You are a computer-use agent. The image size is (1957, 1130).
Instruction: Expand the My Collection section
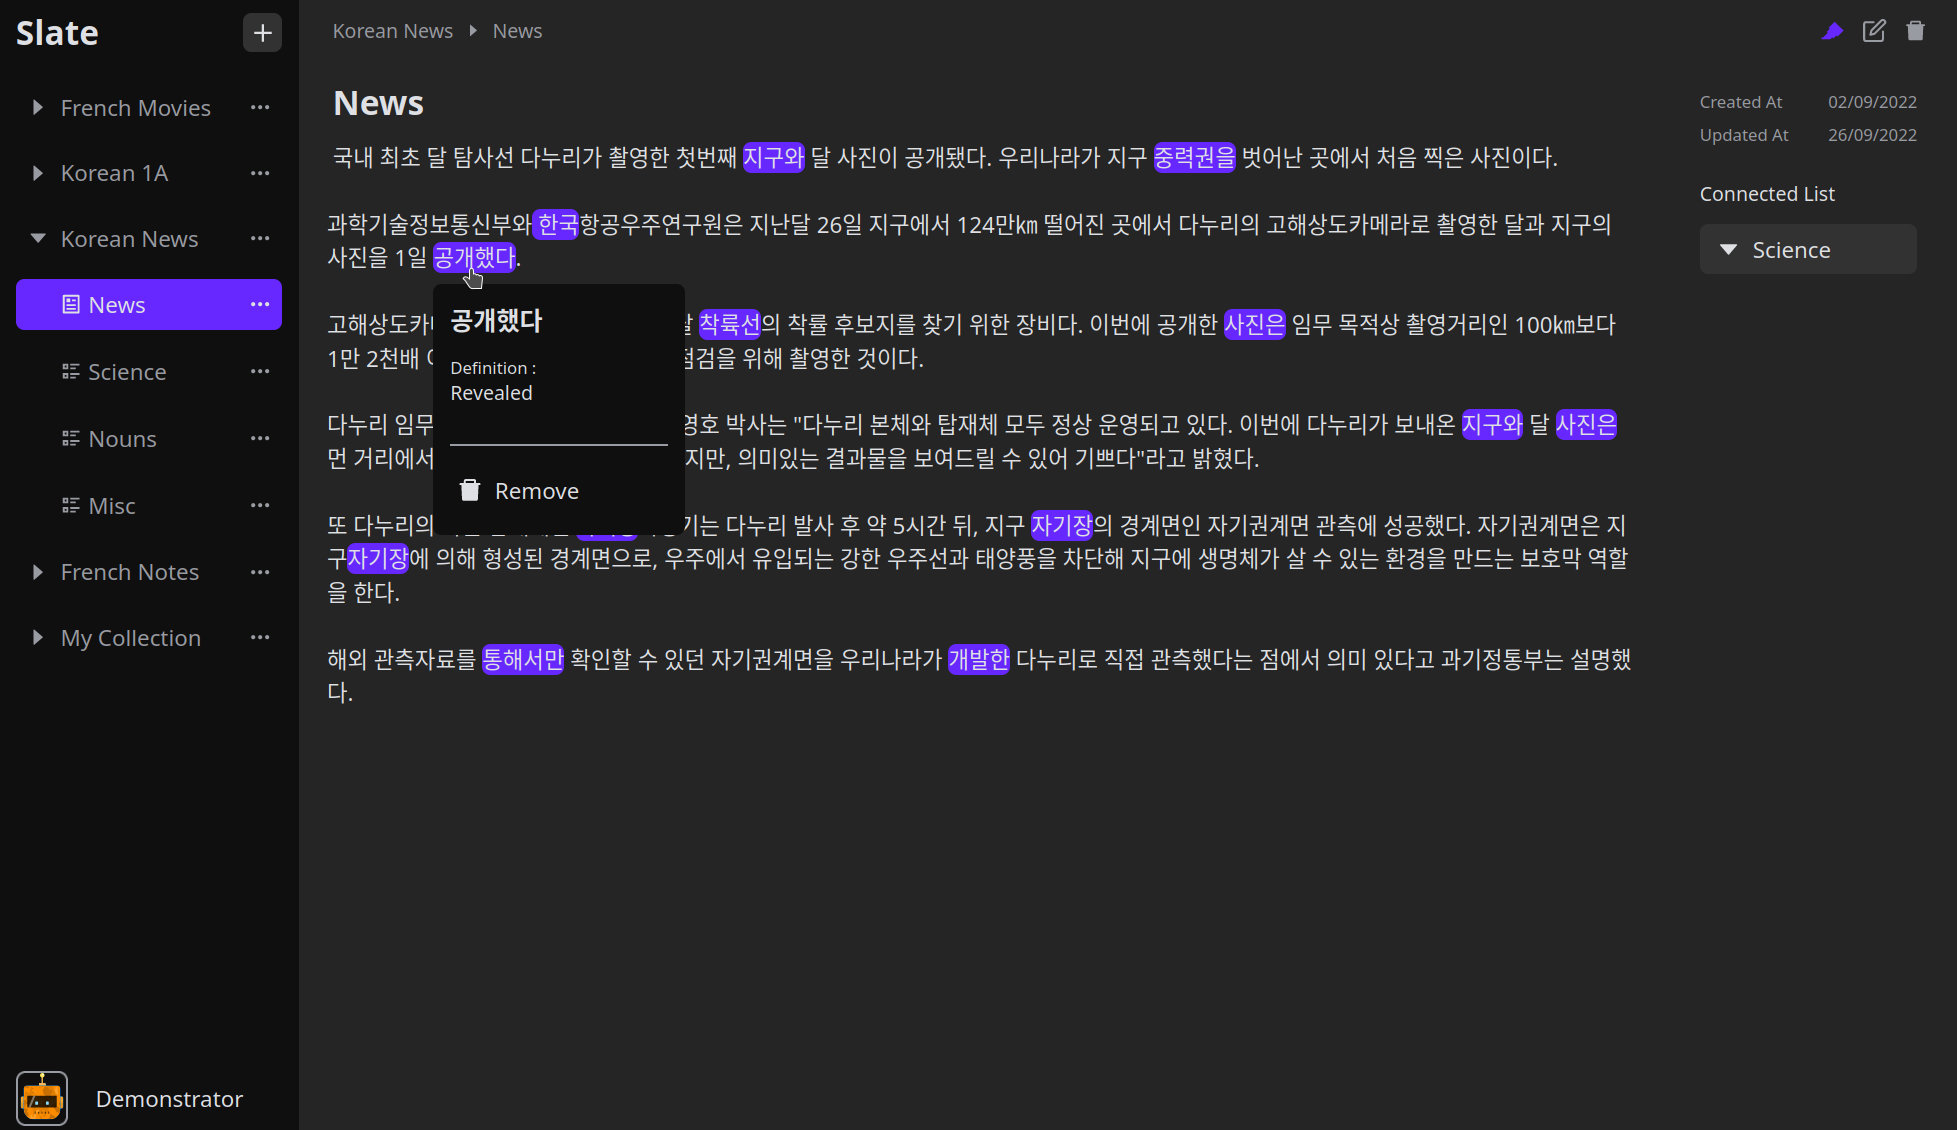coord(37,637)
